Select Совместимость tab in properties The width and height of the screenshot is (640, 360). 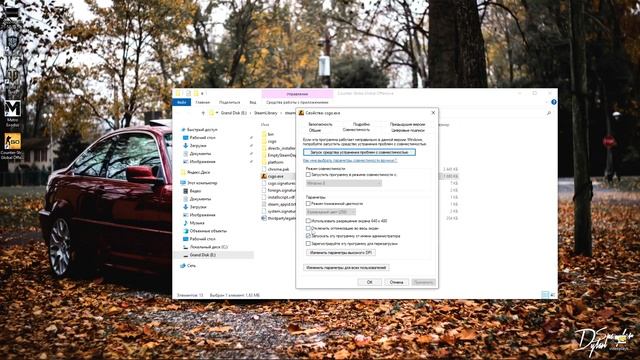356,130
